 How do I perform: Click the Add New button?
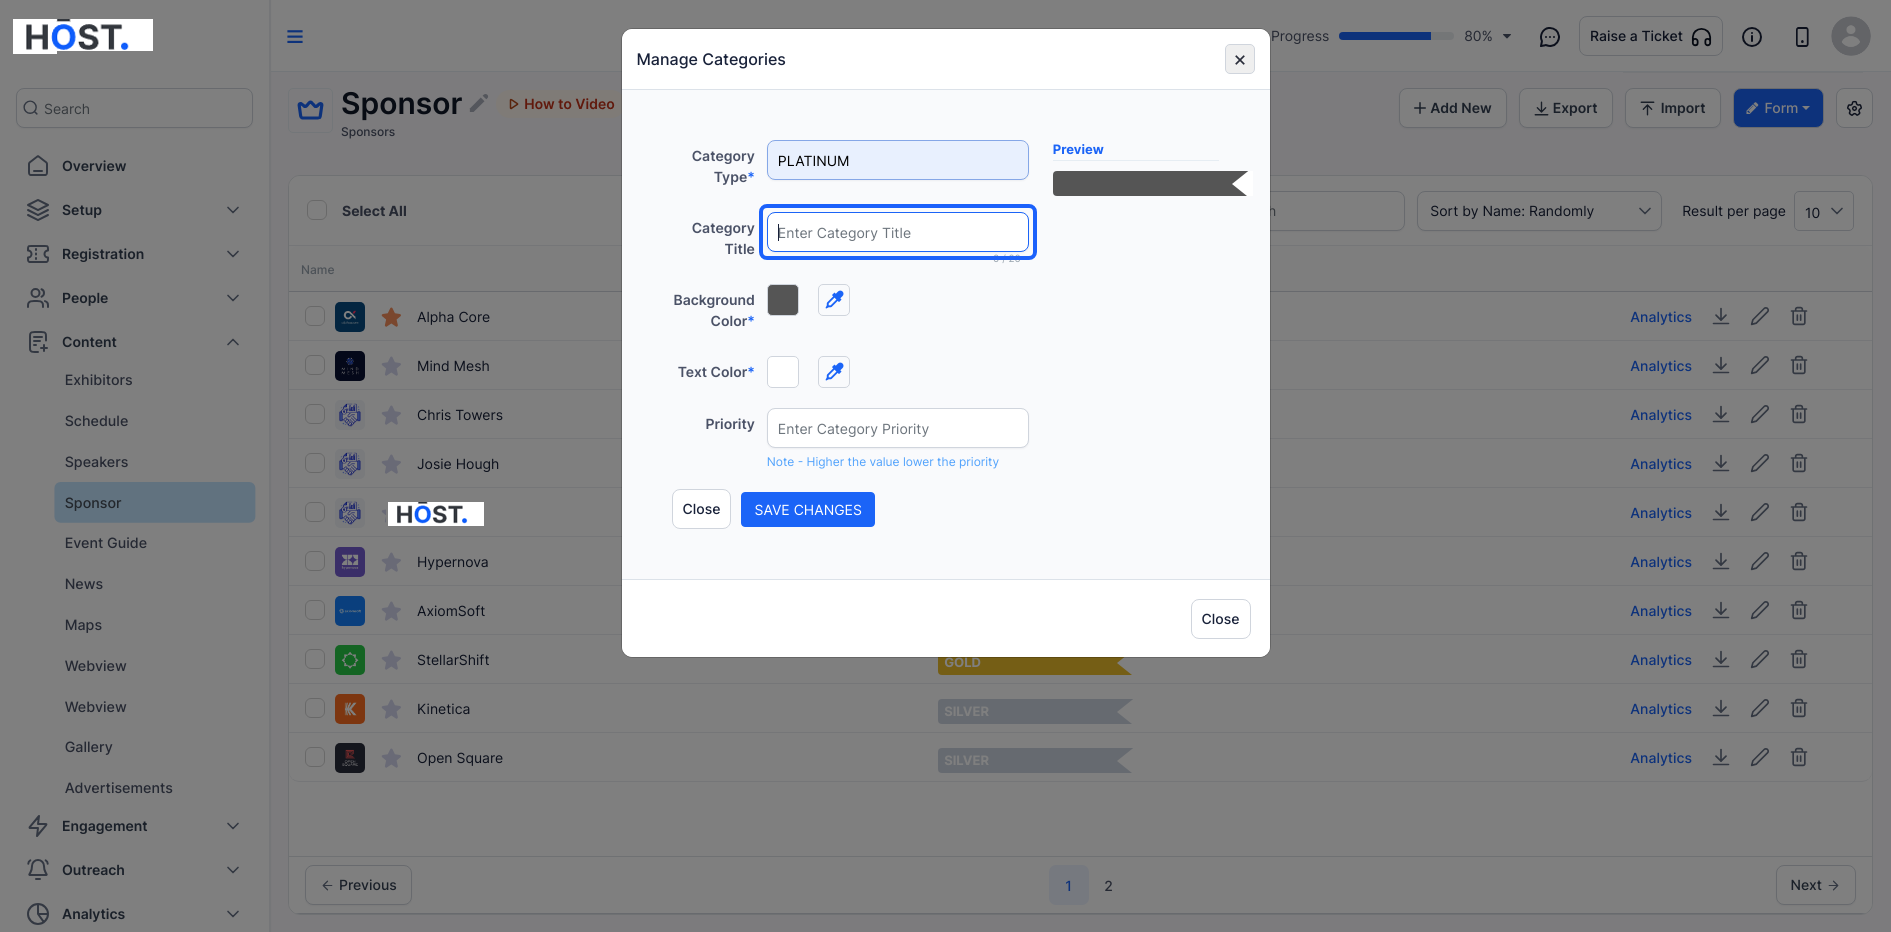[x=1452, y=108]
